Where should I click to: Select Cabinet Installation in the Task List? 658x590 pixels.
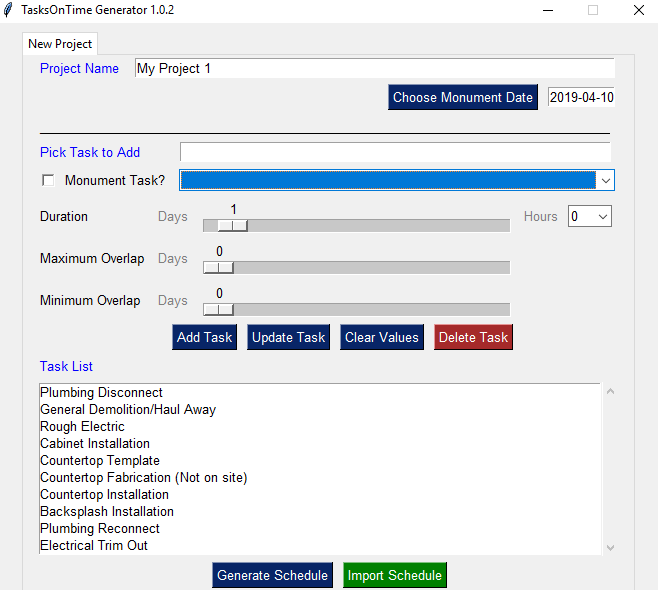(95, 443)
